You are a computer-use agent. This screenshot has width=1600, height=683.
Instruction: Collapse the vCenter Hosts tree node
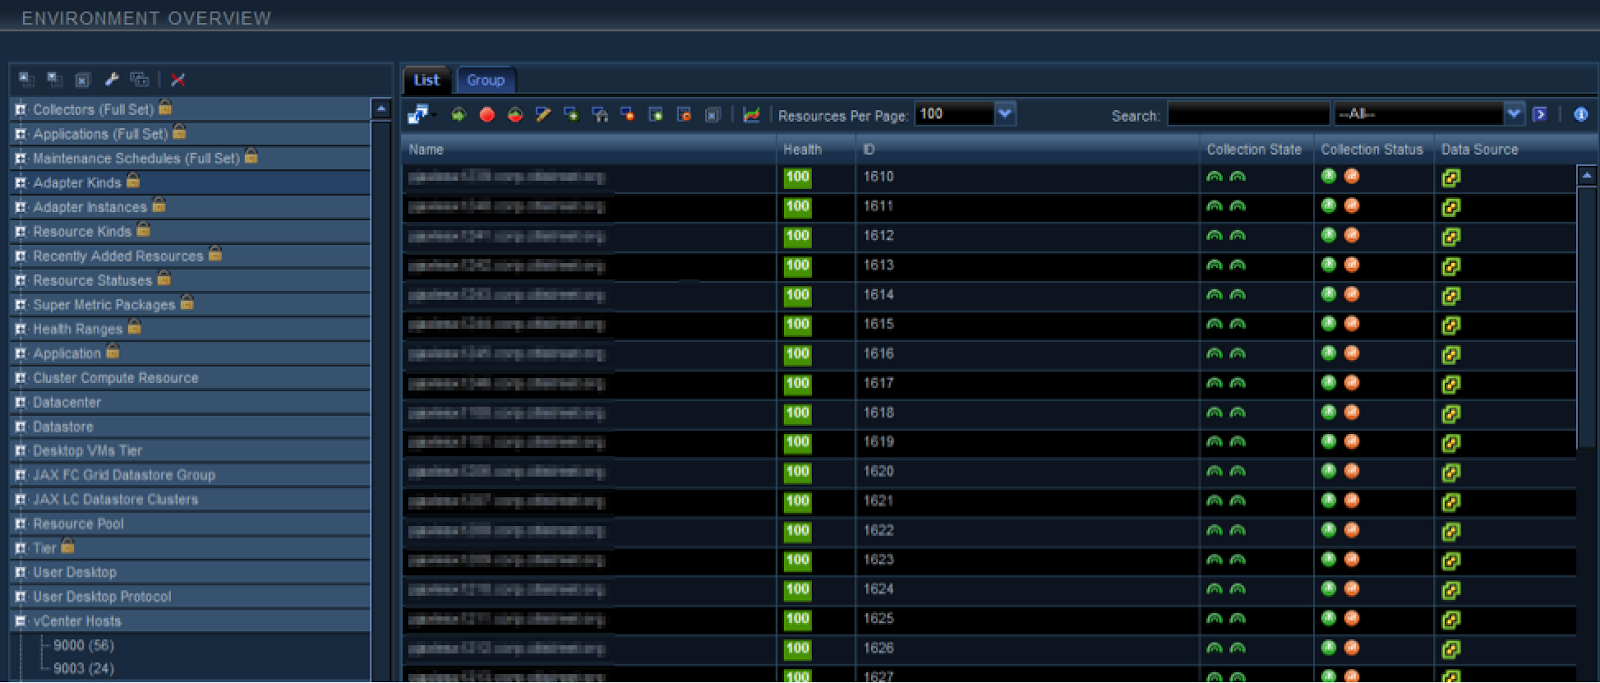tap(20, 621)
